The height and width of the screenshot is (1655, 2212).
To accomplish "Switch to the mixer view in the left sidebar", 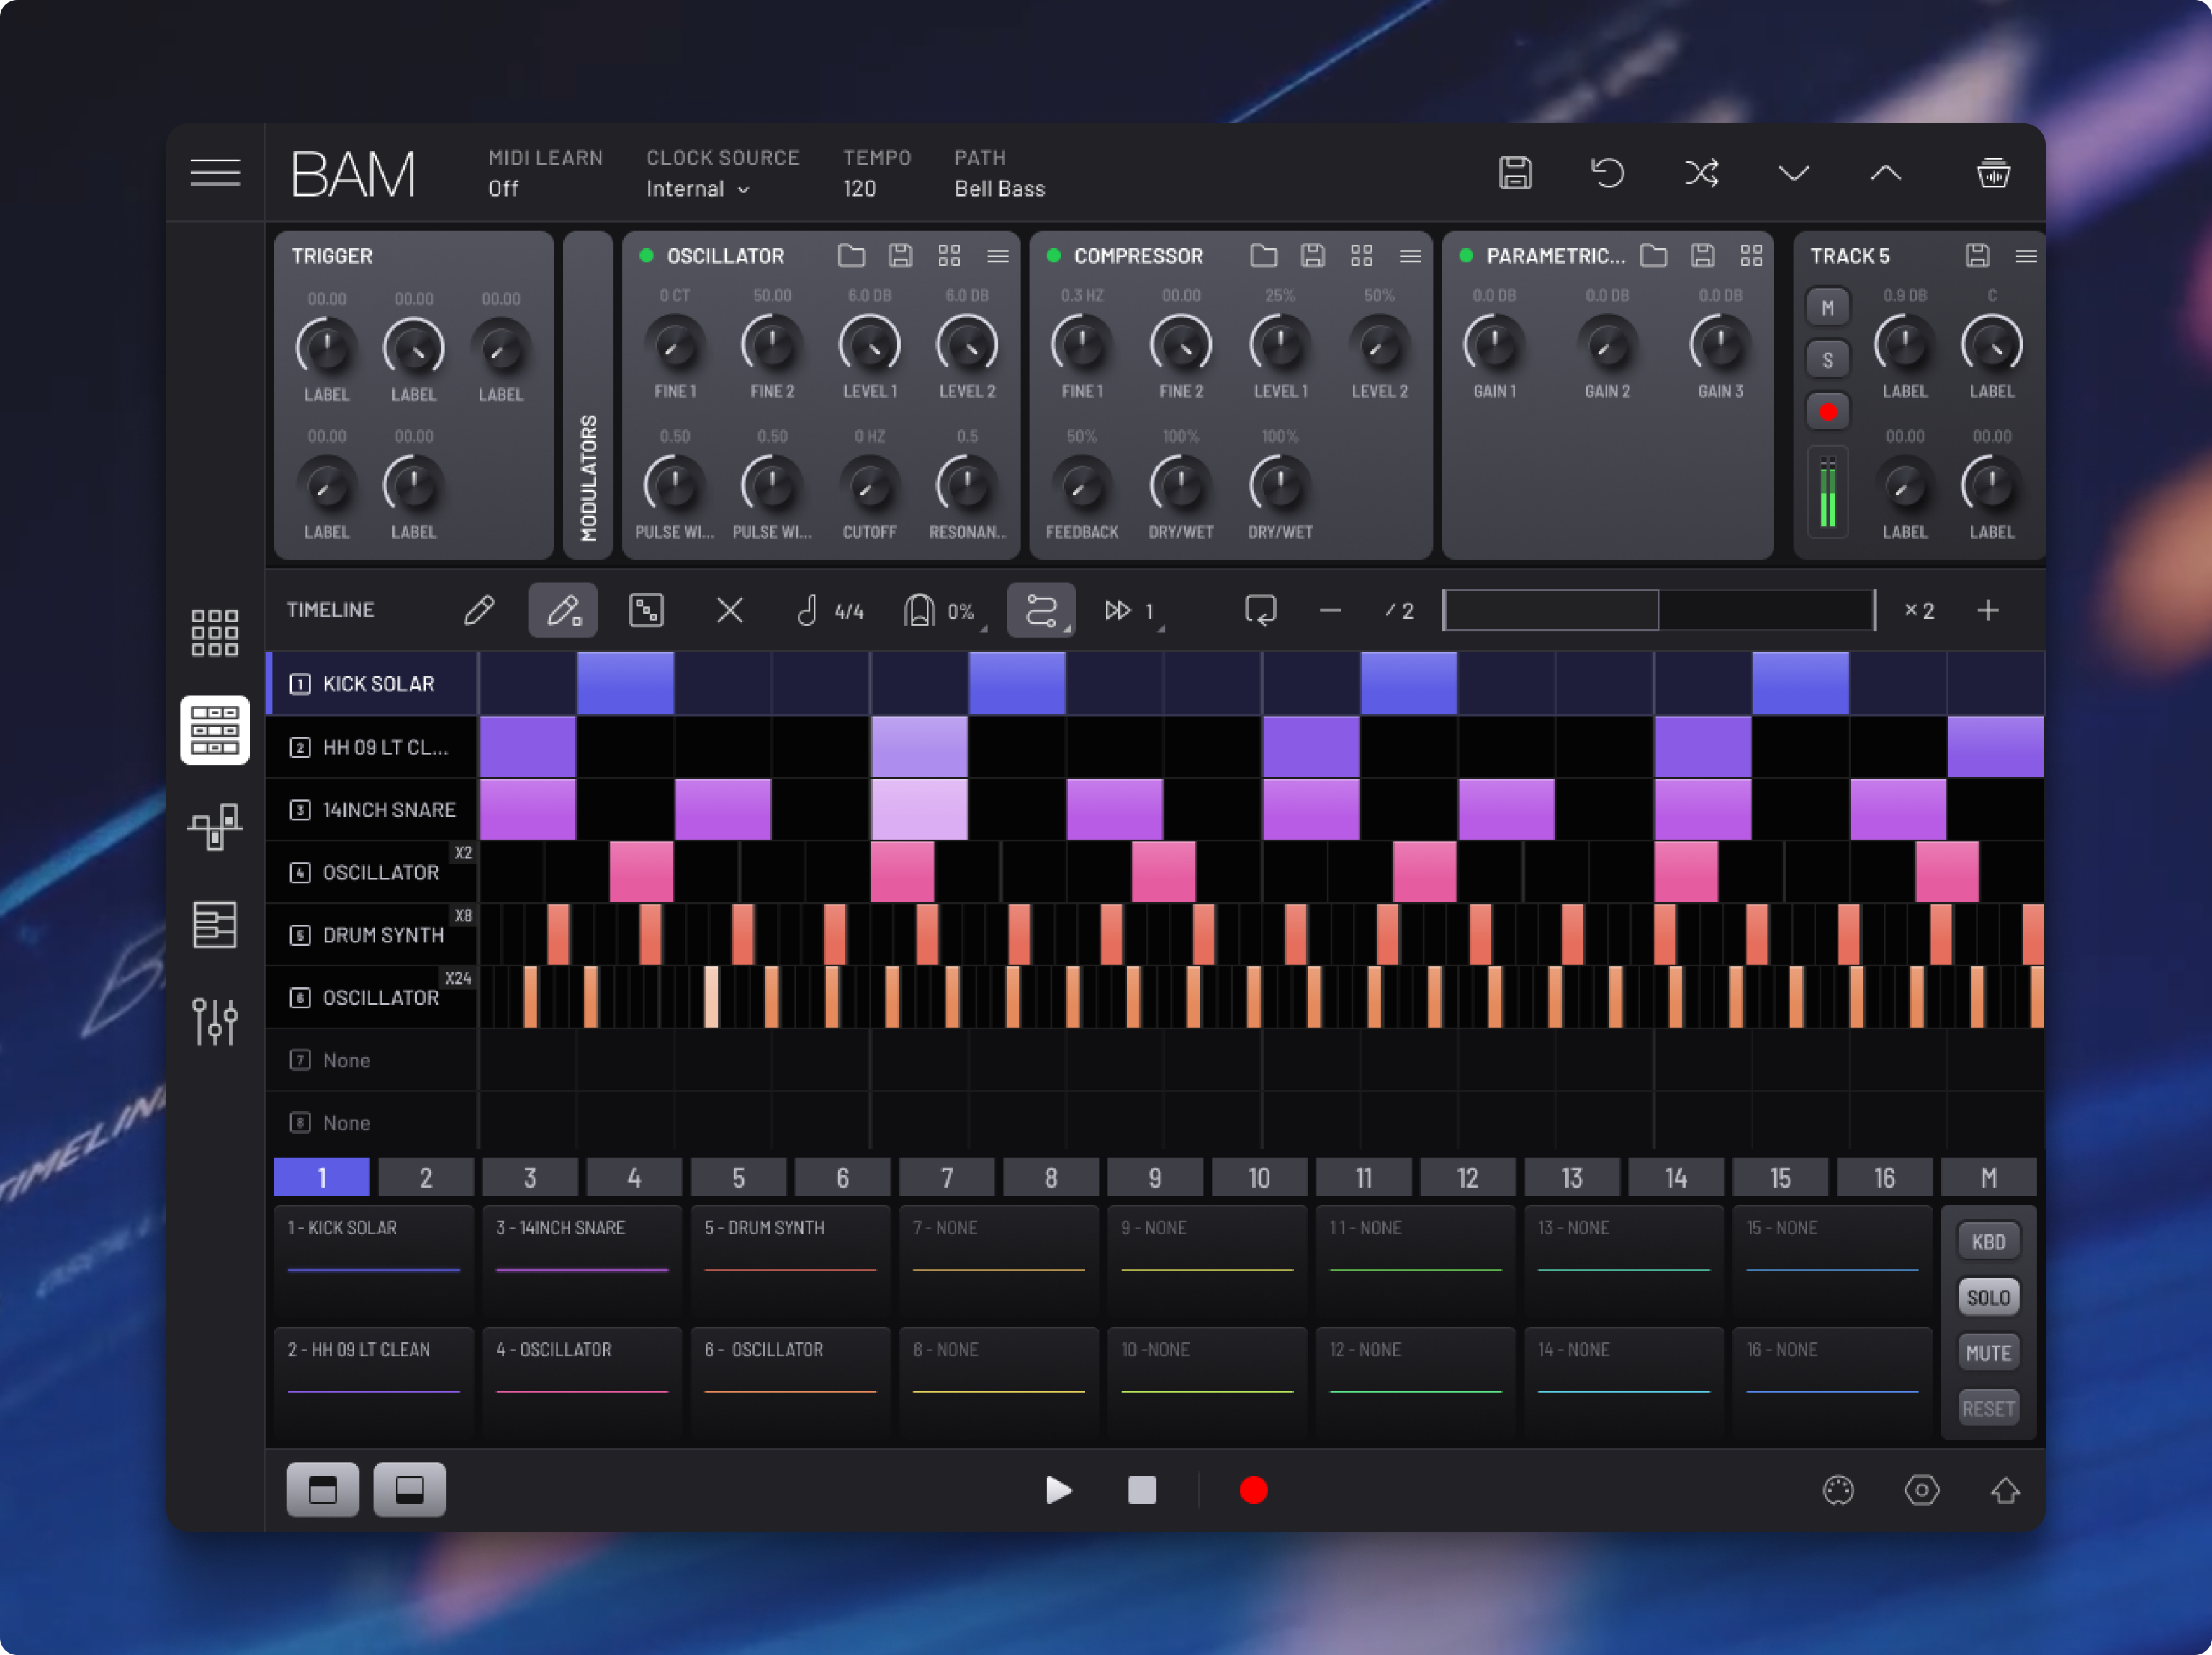I will coord(214,1021).
